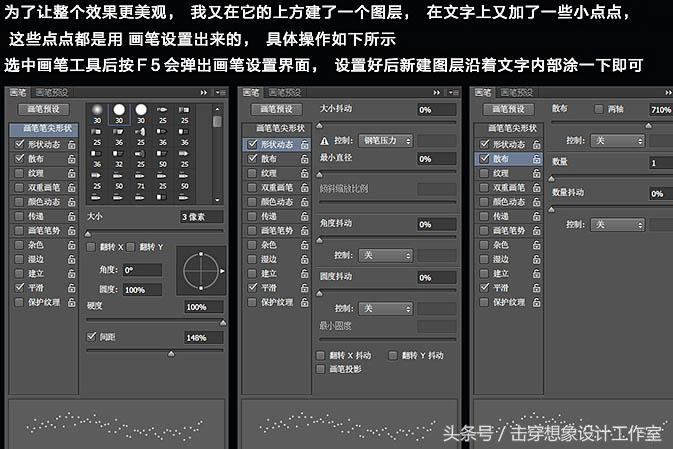
Task: Click the warning triangle beside 控制 钢笔压力
Action: (324, 141)
